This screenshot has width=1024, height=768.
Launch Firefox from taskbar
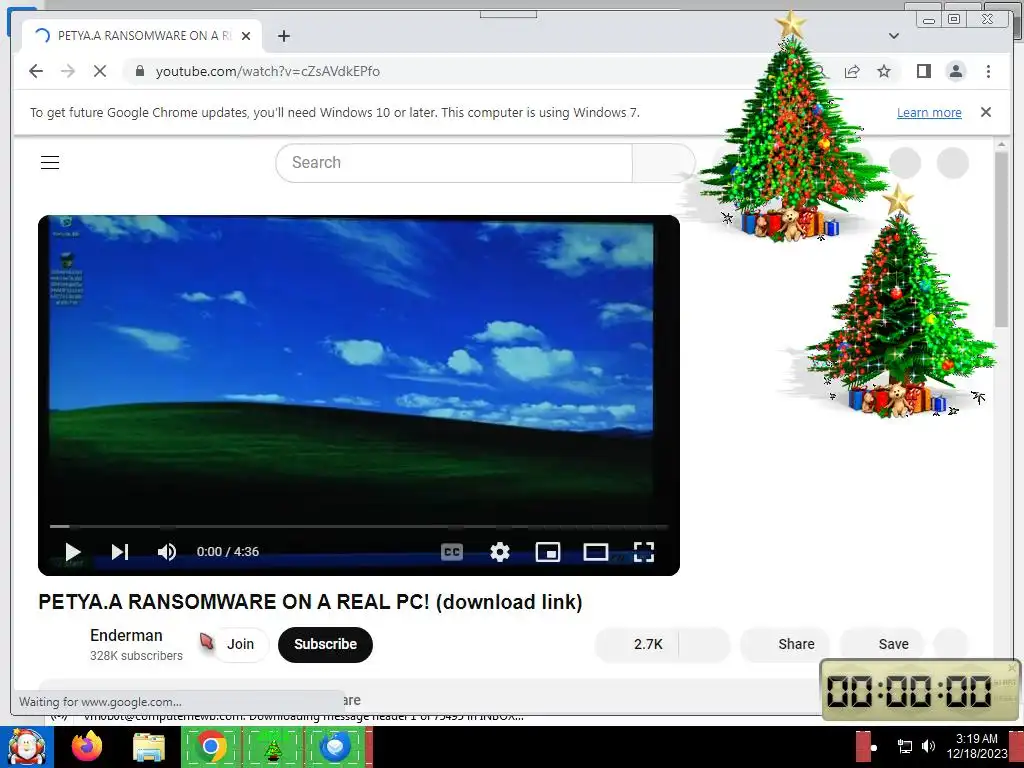(87, 747)
